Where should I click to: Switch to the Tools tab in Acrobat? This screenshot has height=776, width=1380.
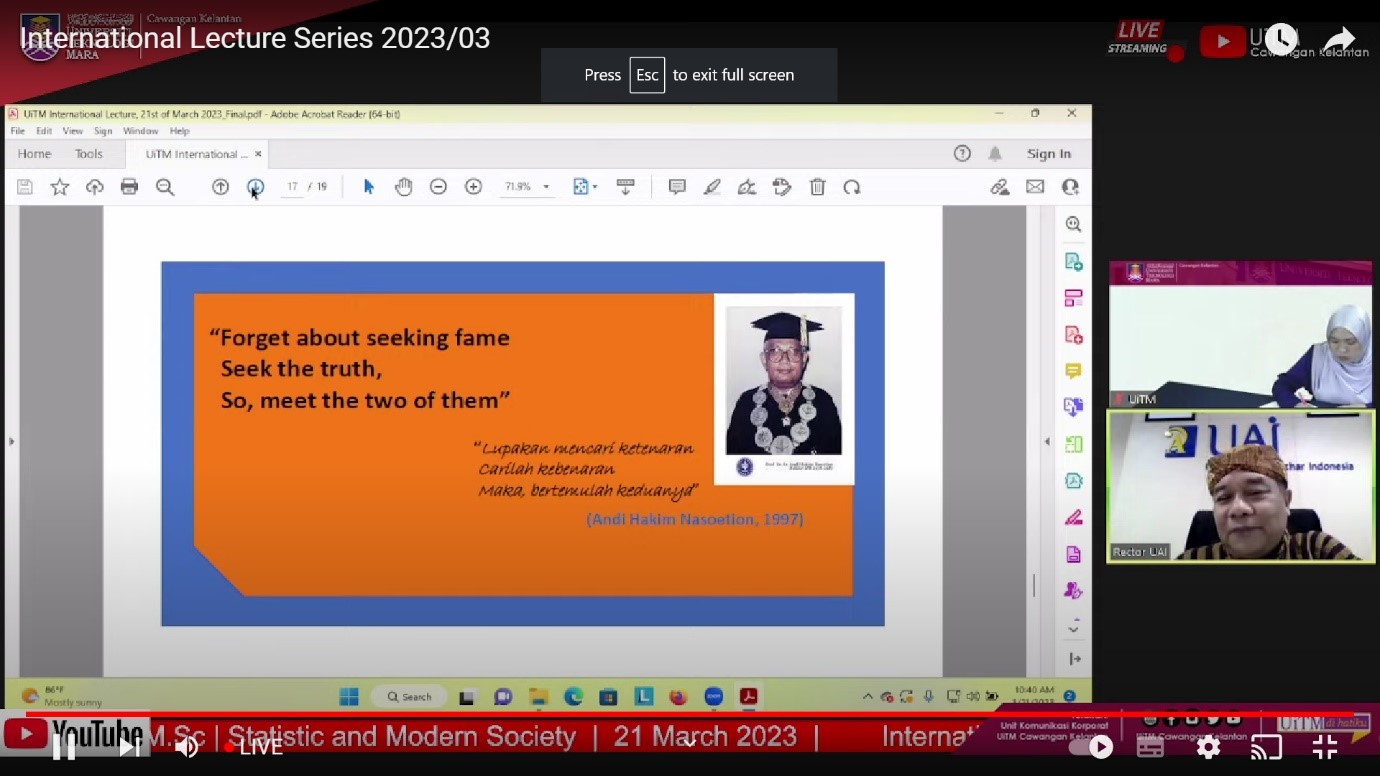(x=88, y=153)
